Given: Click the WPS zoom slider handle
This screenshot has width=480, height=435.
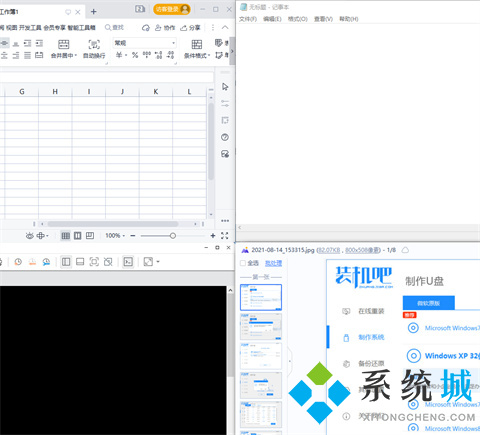Looking at the screenshot, I should point(173,236).
